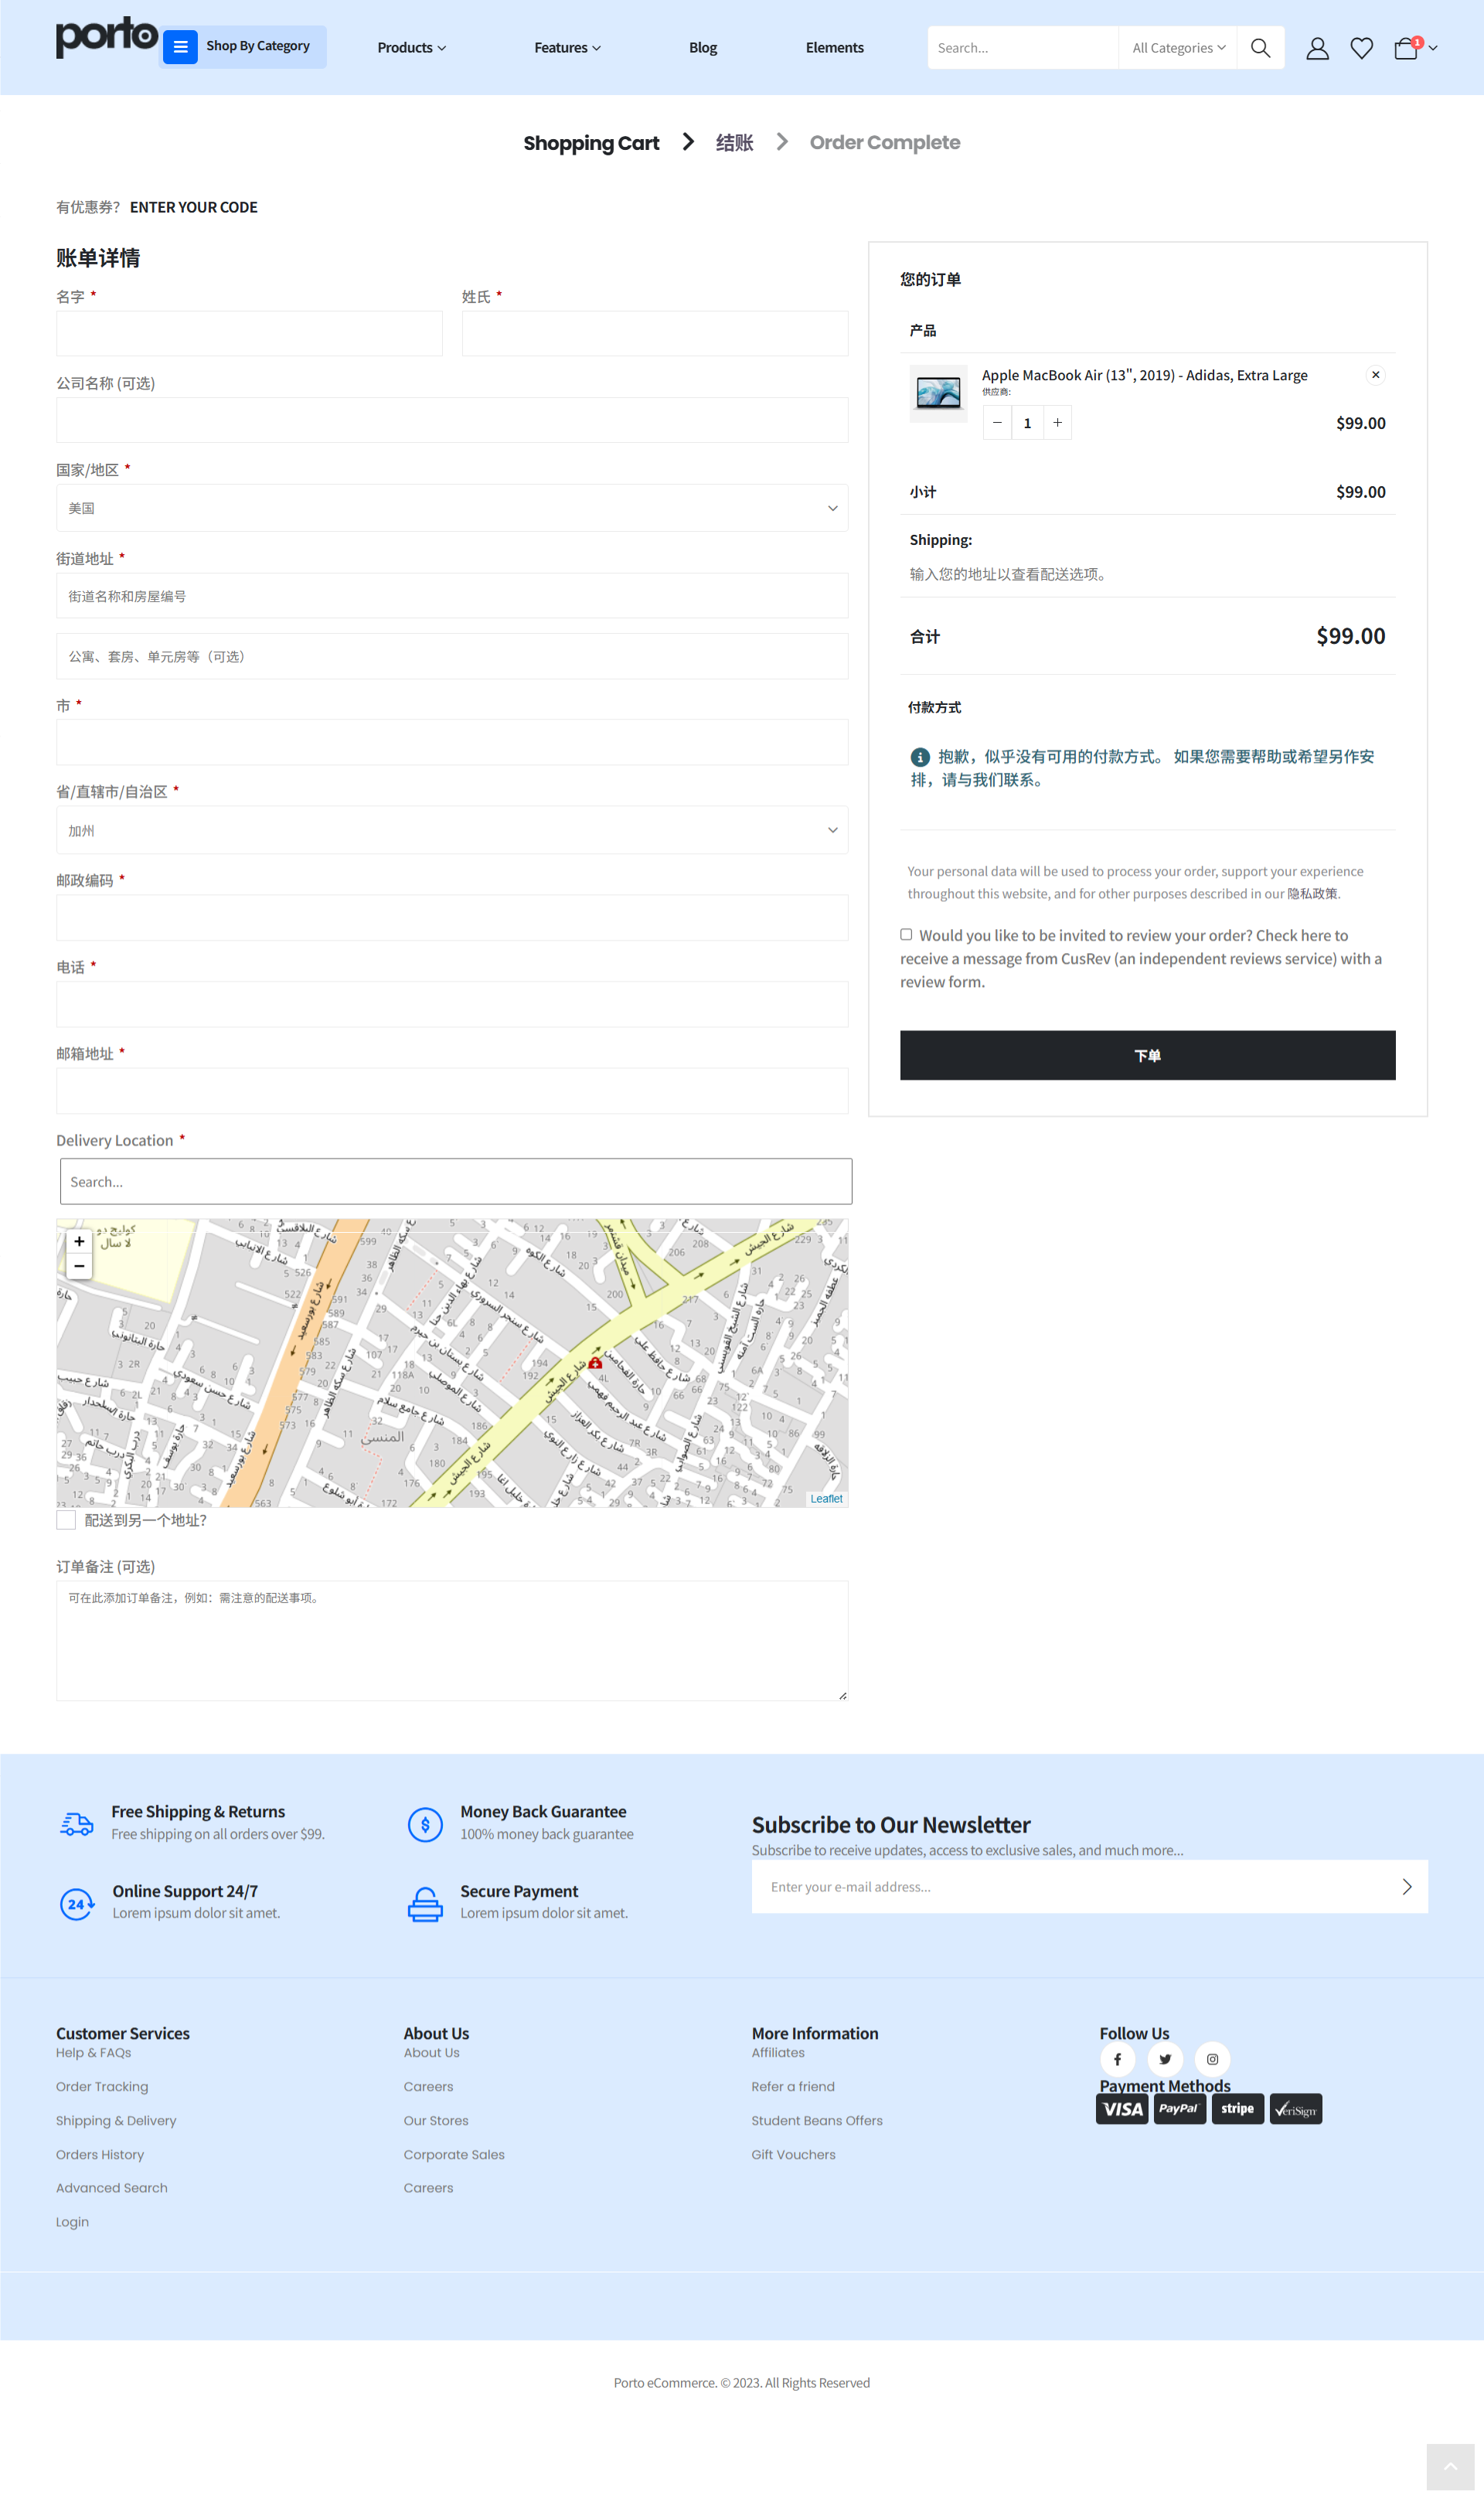This screenshot has width=1484, height=2495.
Task: Increase MacBook quantity with plus button
Action: (x=1057, y=423)
